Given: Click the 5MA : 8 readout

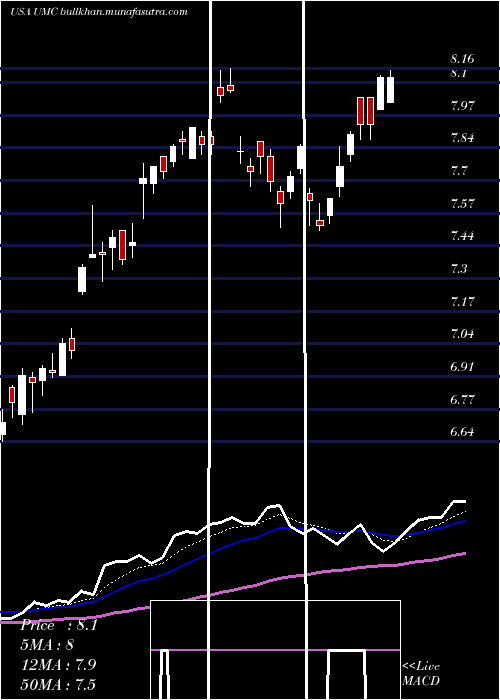Looking at the screenshot, I should point(47,645).
